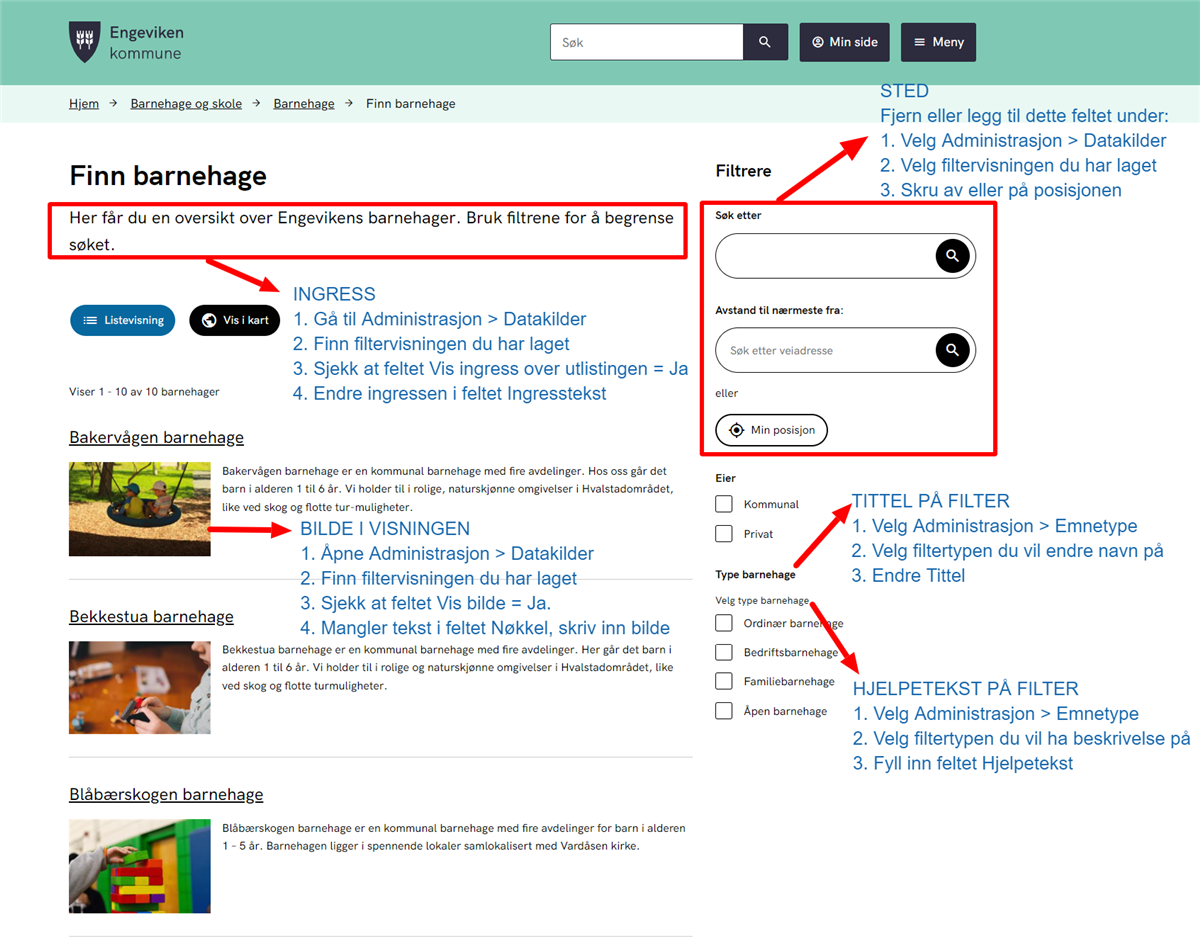
Task: Focus the 'Søk etter veiadresse' input field
Action: [x=825, y=350]
